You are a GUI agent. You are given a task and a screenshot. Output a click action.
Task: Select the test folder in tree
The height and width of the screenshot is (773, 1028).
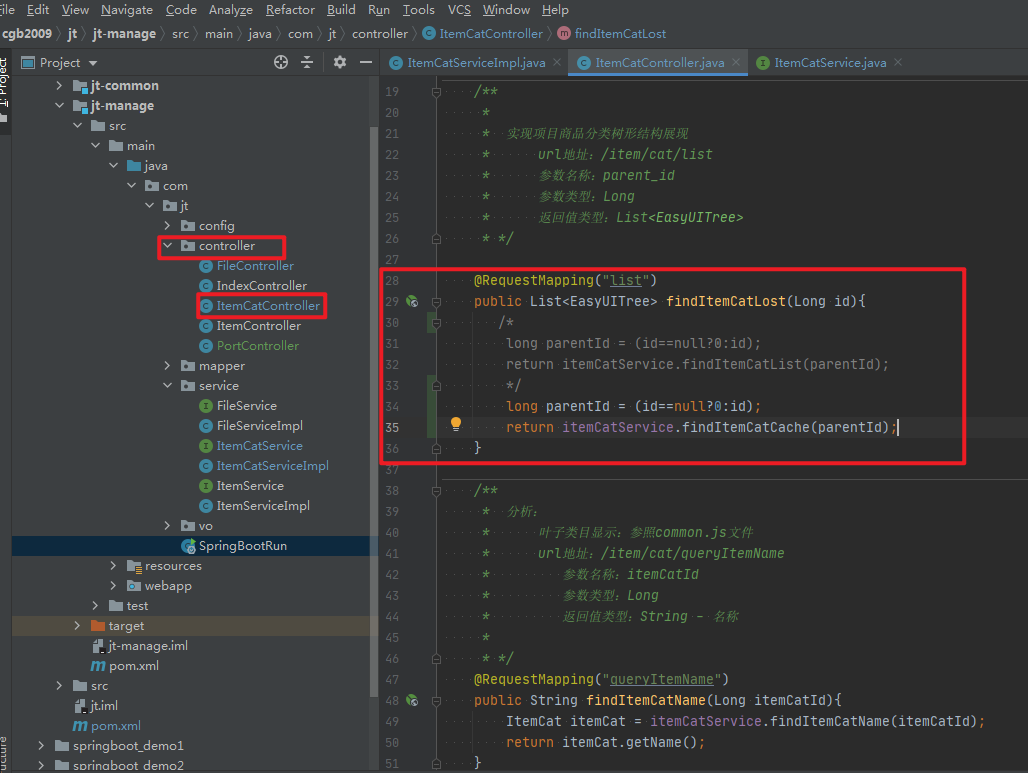137,606
